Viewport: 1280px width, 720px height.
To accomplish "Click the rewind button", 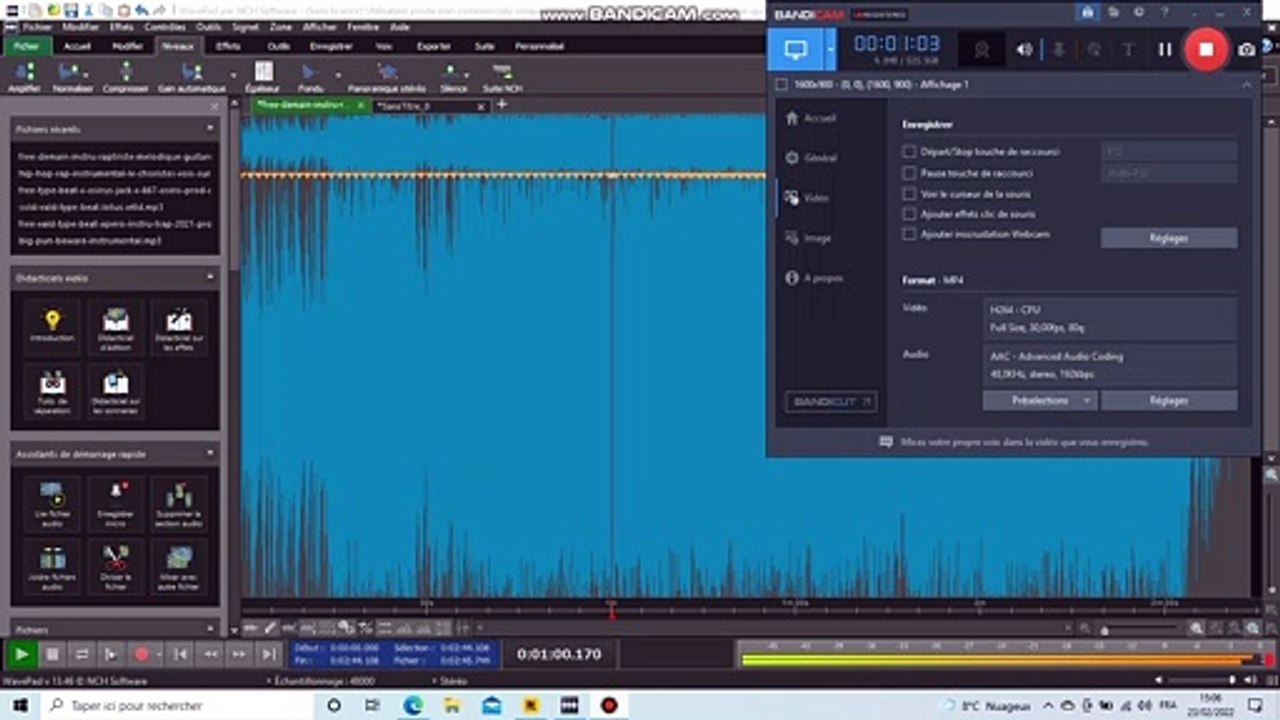I will pyautogui.click(x=210, y=654).
